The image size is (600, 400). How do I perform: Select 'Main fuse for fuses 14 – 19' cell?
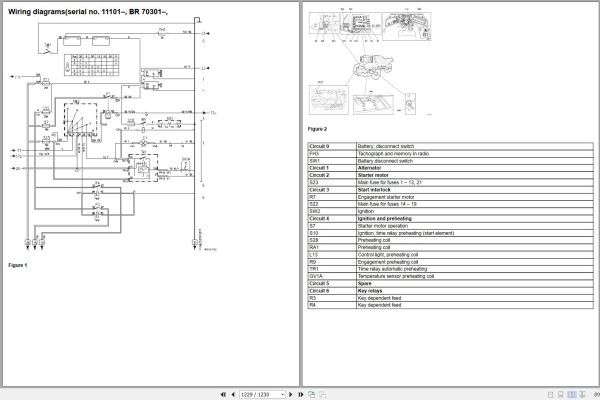tap(474, 204)
